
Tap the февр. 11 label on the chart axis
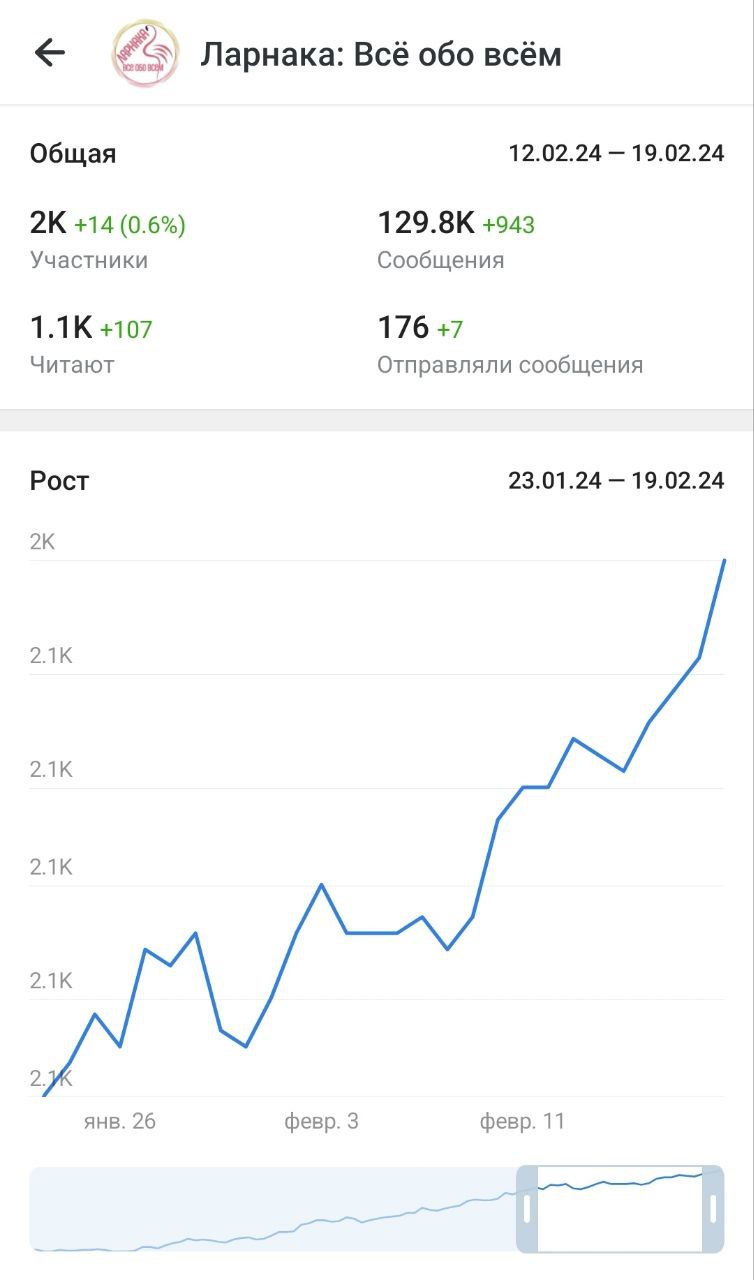pyautogui.click(x=522, y=1121)
